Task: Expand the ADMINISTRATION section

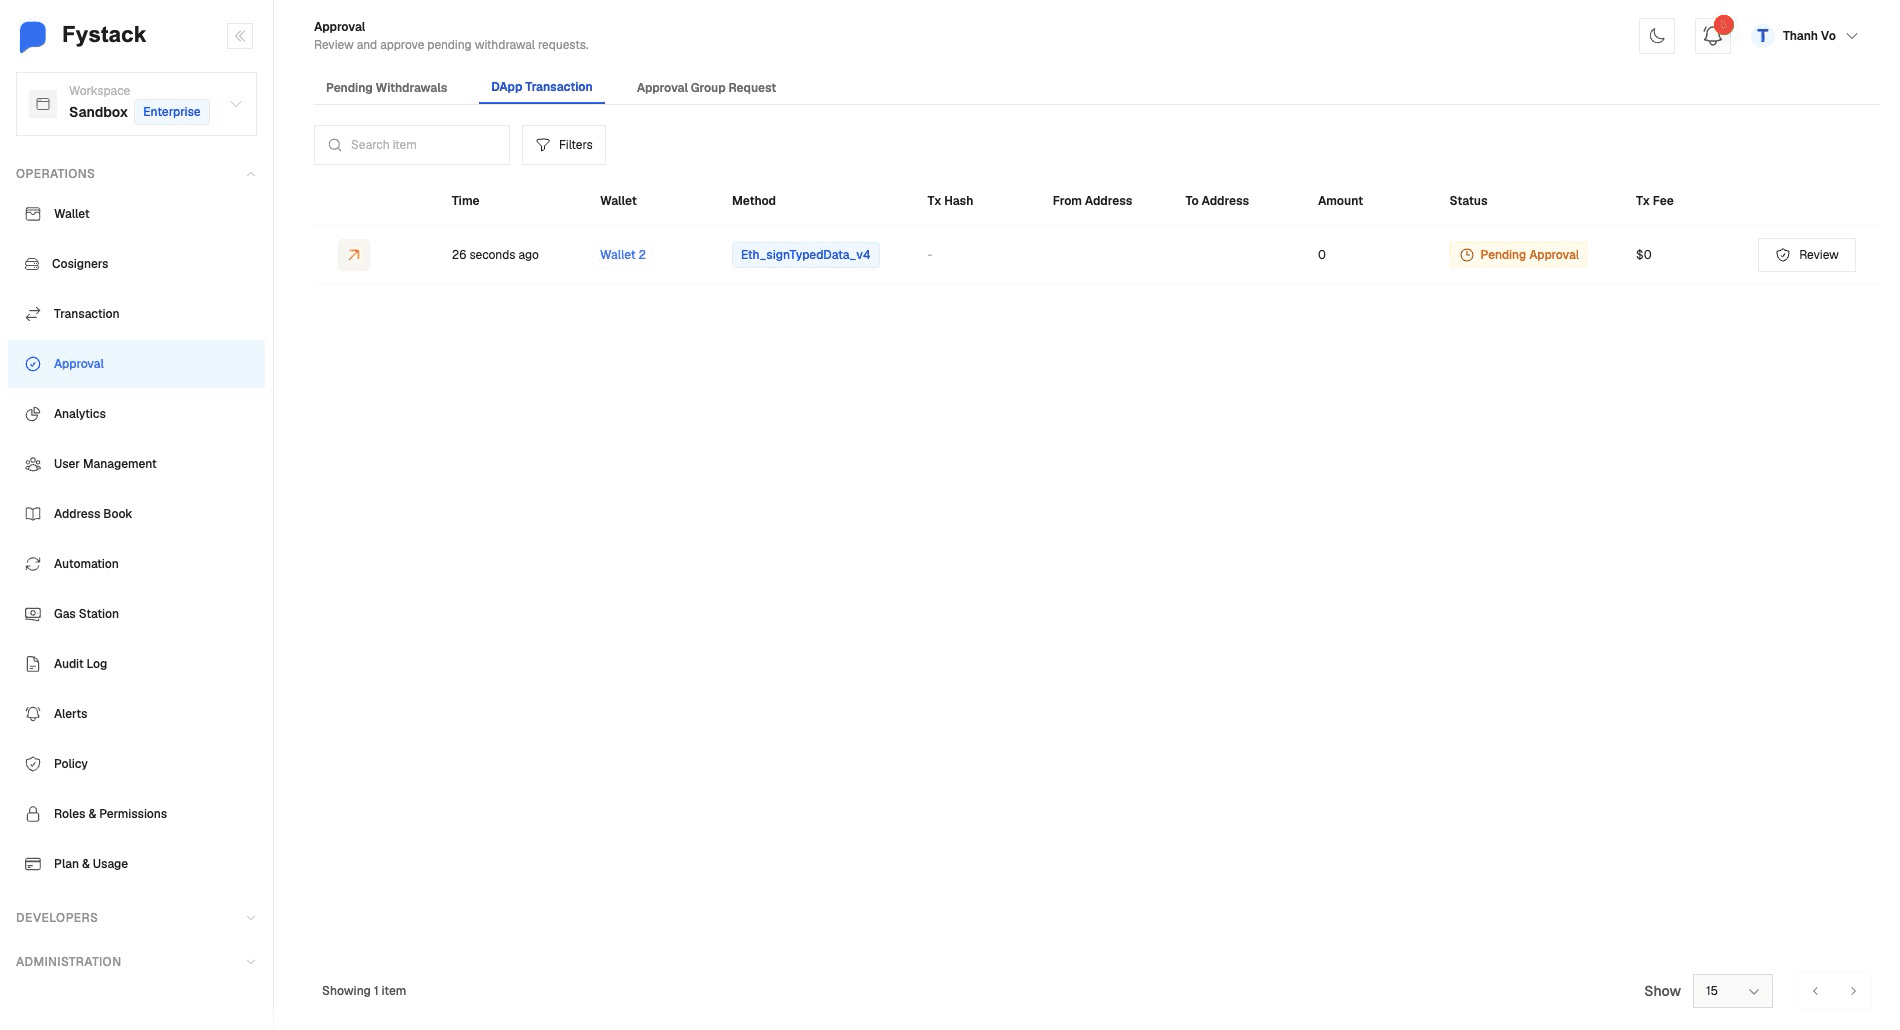Action: pos(136,962)
